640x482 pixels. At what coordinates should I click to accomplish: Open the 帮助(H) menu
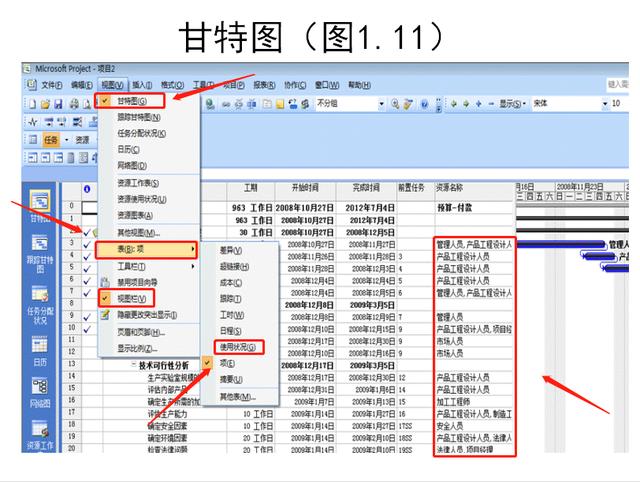click(359, 85)
